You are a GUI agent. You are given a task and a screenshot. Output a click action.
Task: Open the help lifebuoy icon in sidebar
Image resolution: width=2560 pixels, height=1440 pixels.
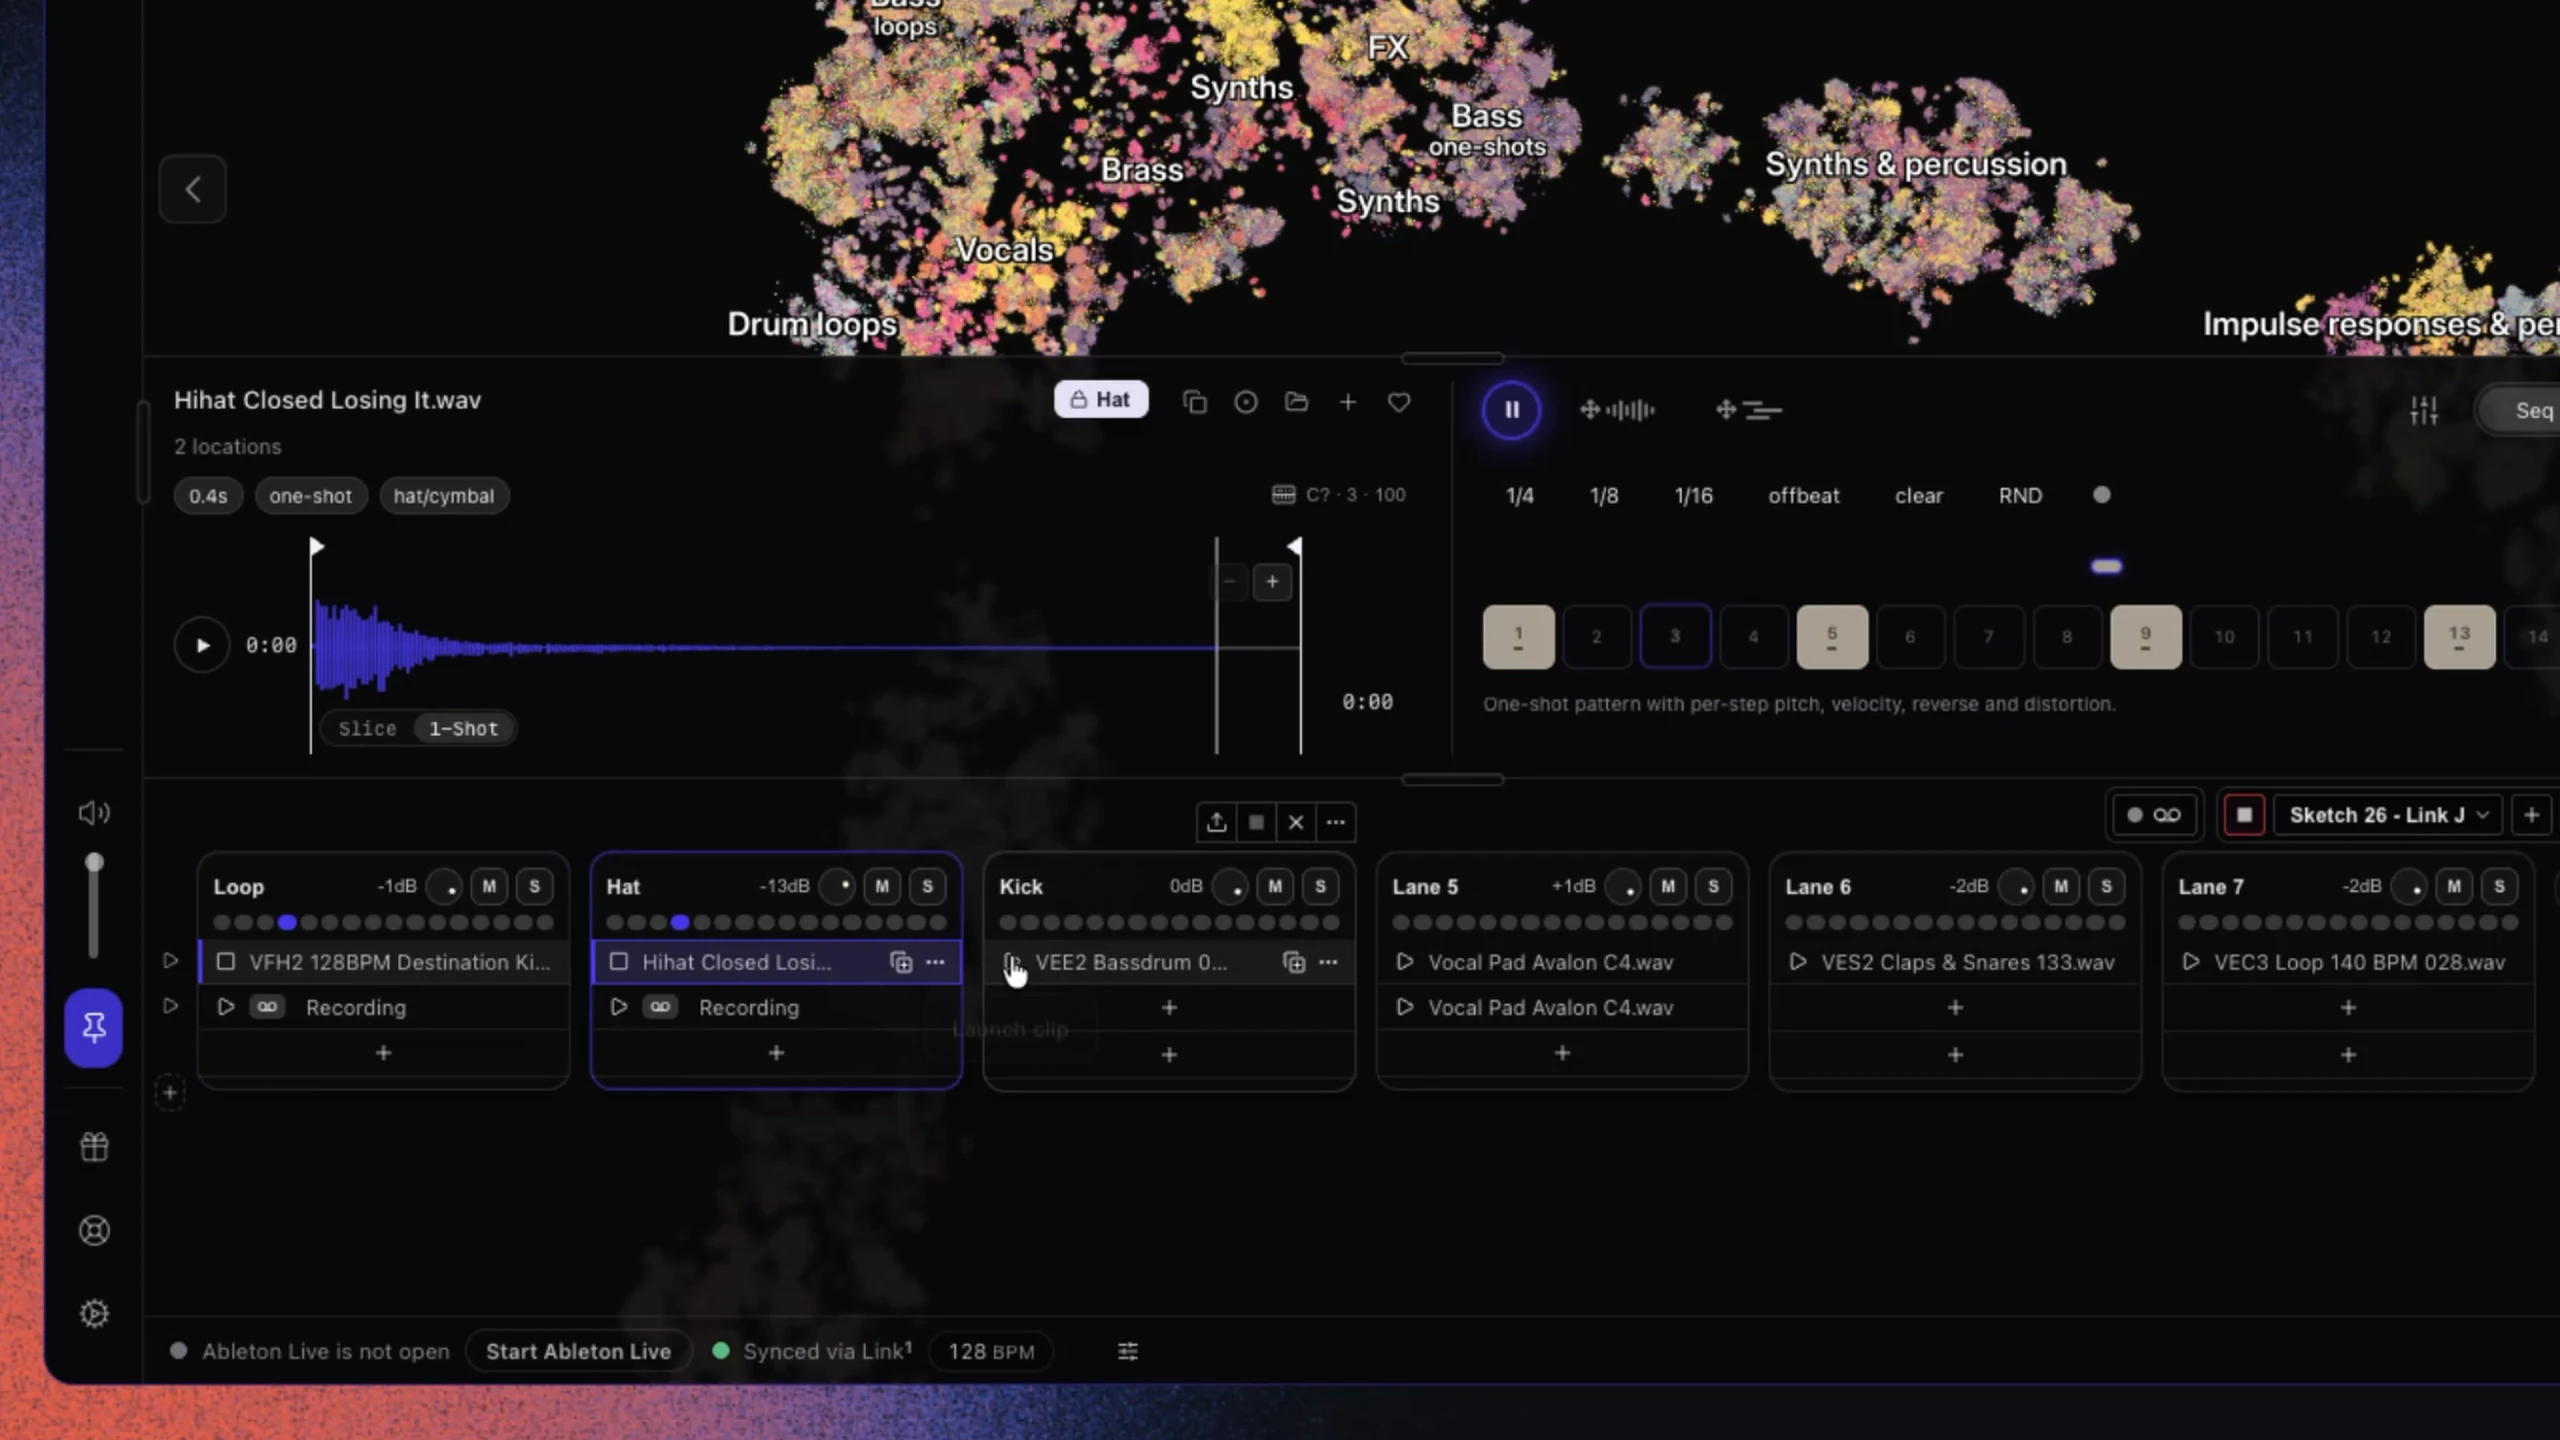94,1230
